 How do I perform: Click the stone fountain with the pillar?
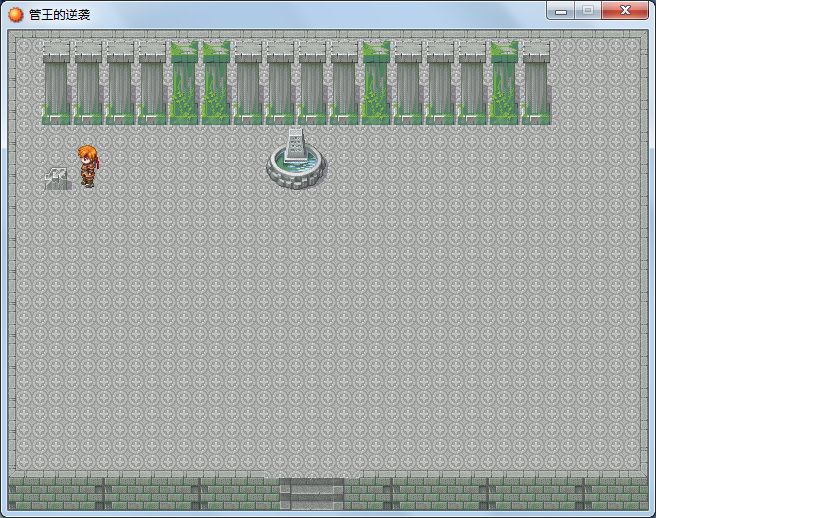[x=296, y=159]
